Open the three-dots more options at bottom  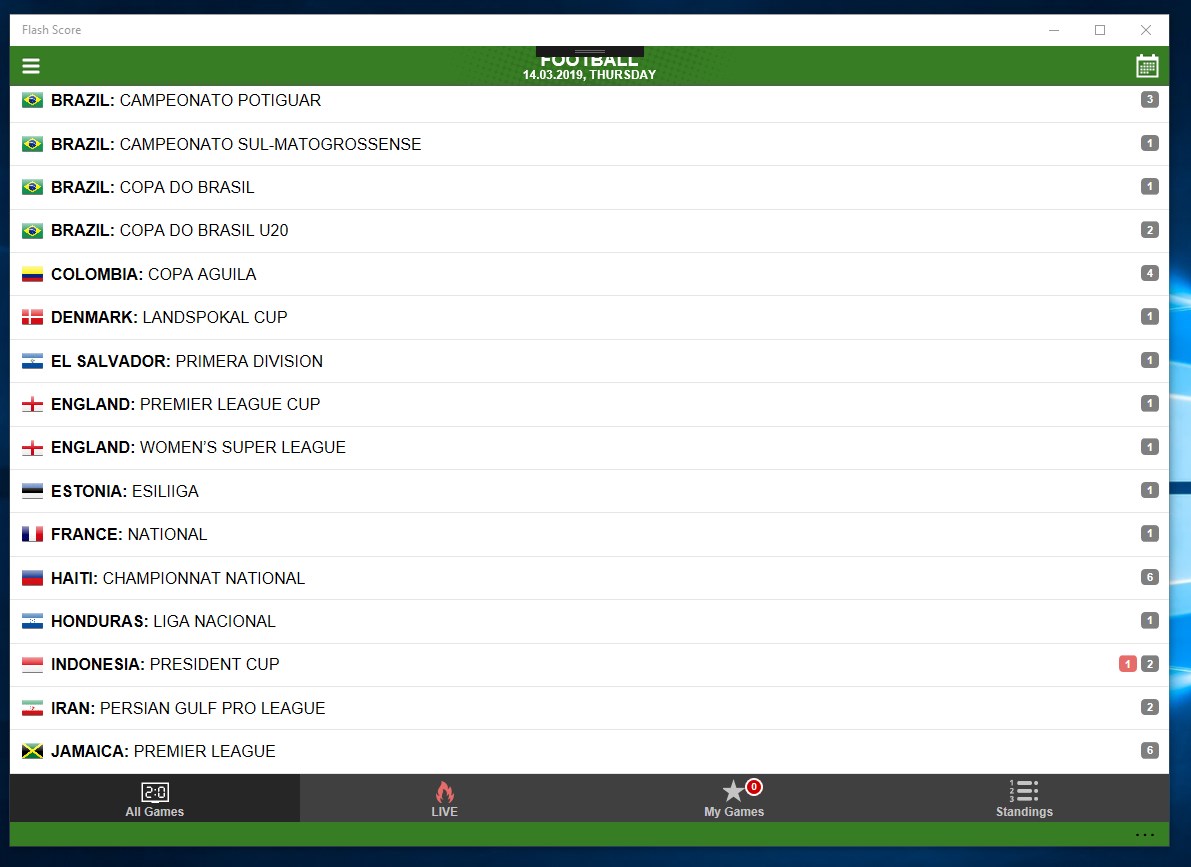[x=1145, y=835]
